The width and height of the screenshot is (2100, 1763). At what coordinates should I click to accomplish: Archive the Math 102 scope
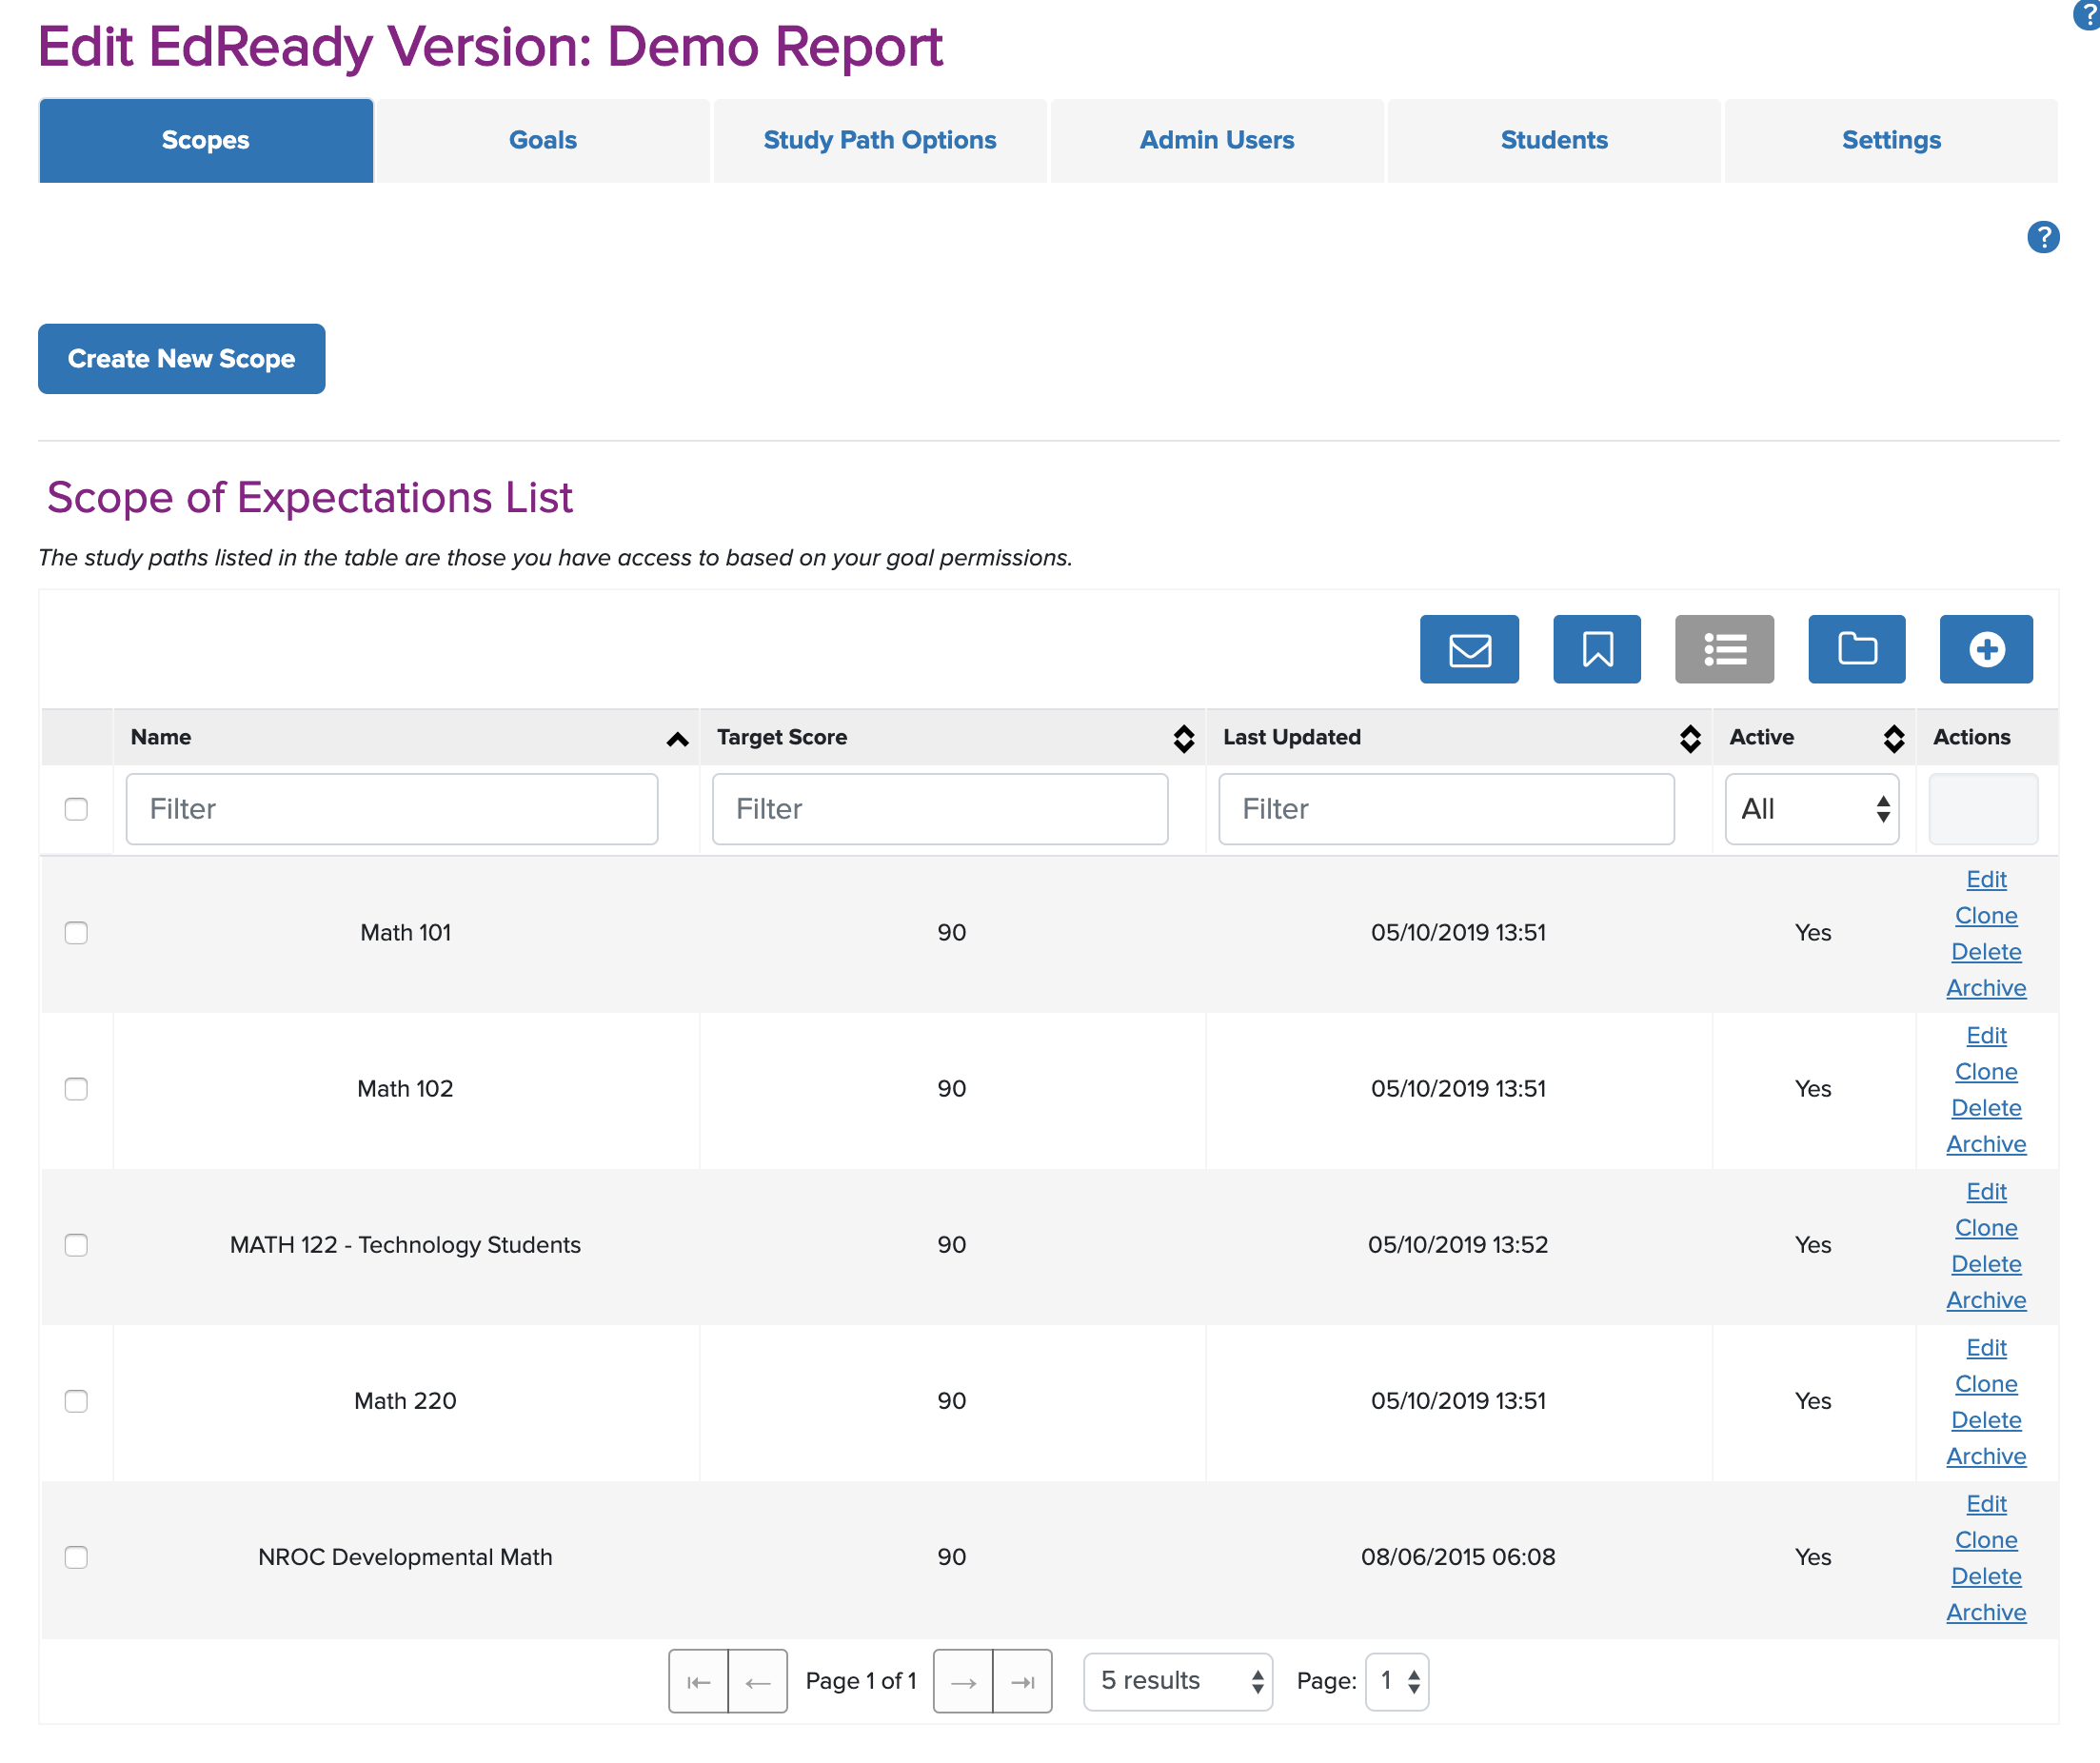pos(1986,1143)
